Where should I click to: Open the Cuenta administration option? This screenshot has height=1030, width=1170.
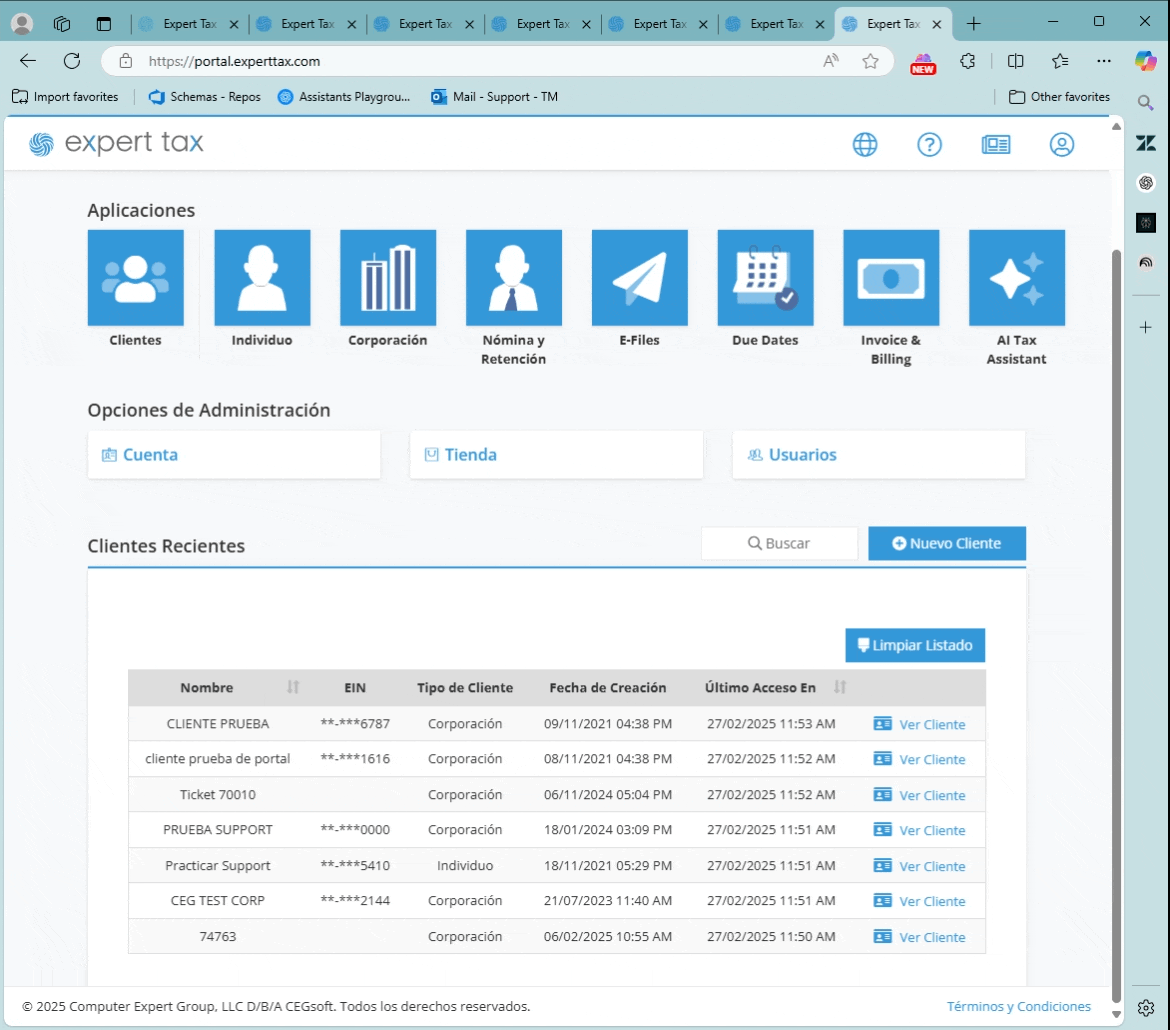234,455
